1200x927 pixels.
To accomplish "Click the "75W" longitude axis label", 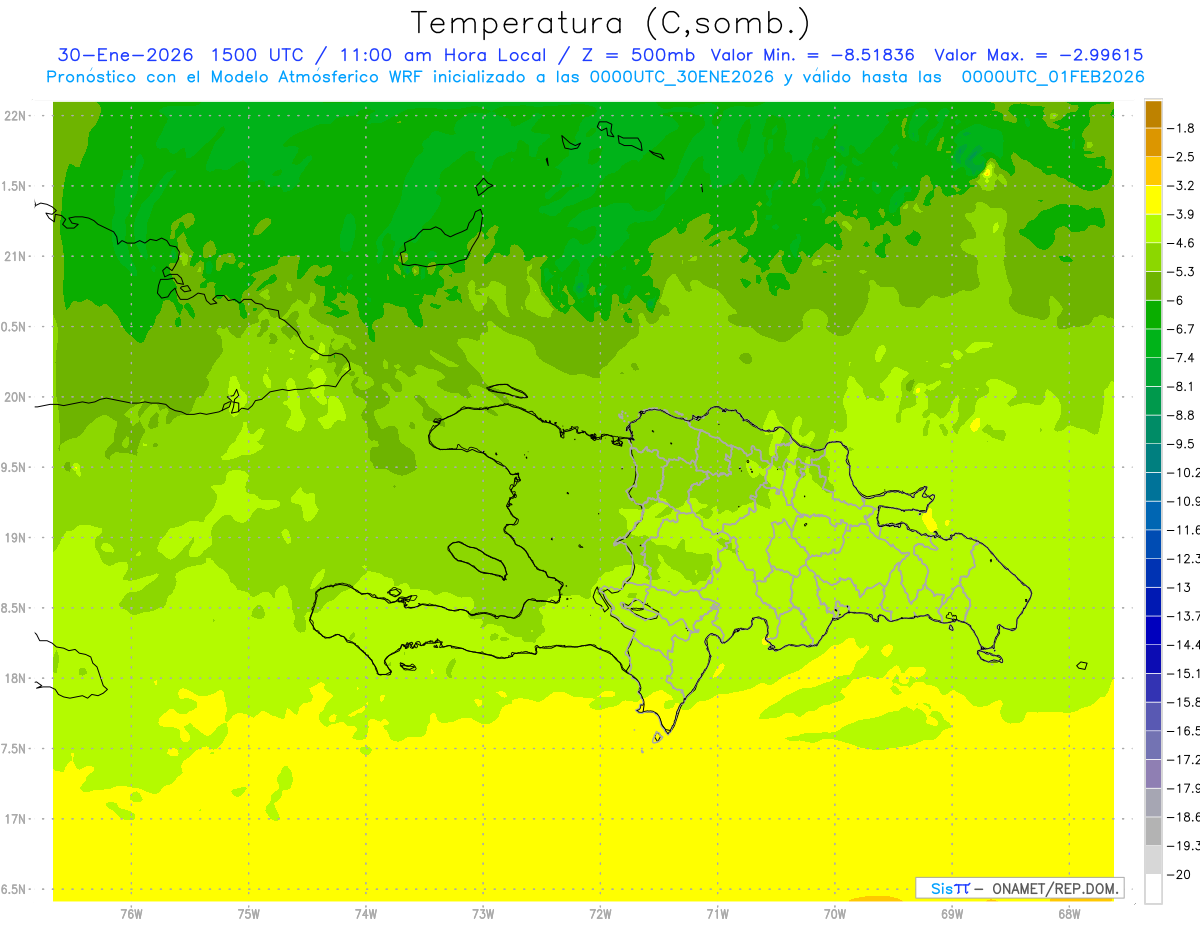I will click(249, 913).
